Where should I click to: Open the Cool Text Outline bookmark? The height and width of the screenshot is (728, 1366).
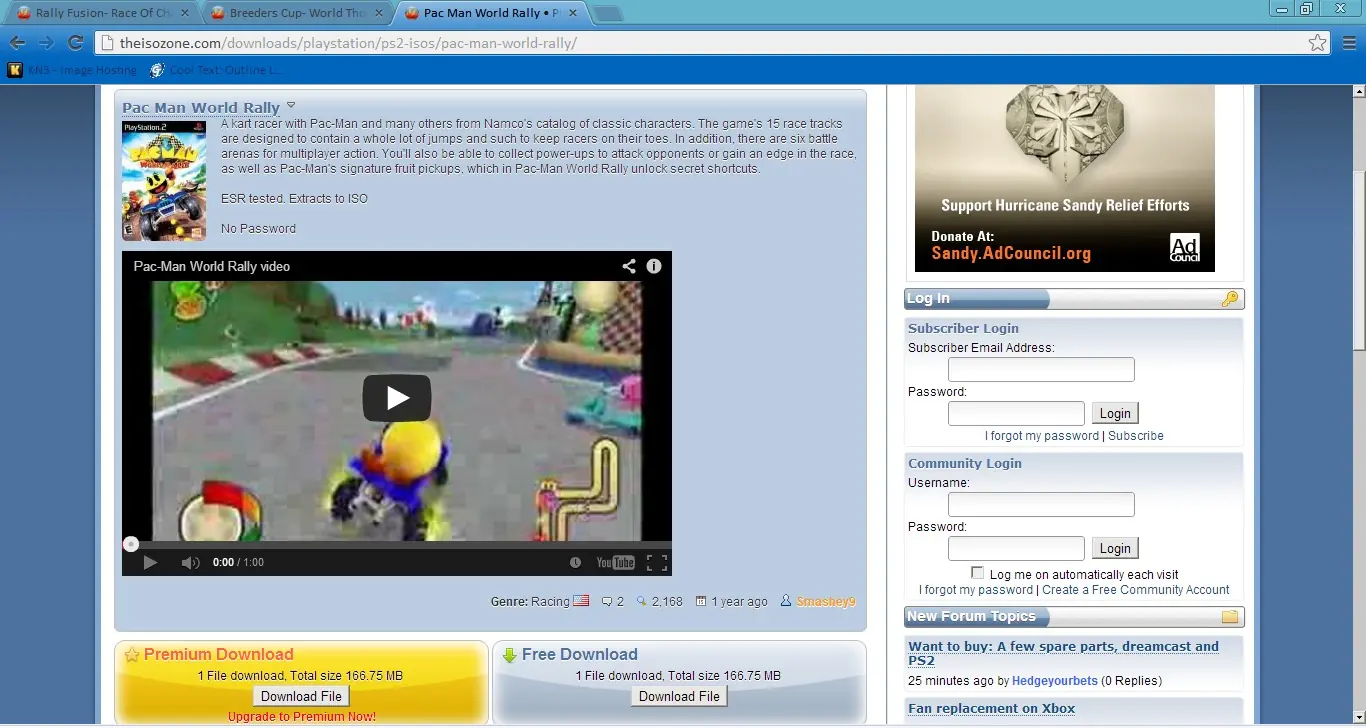(x=216, y=70)
